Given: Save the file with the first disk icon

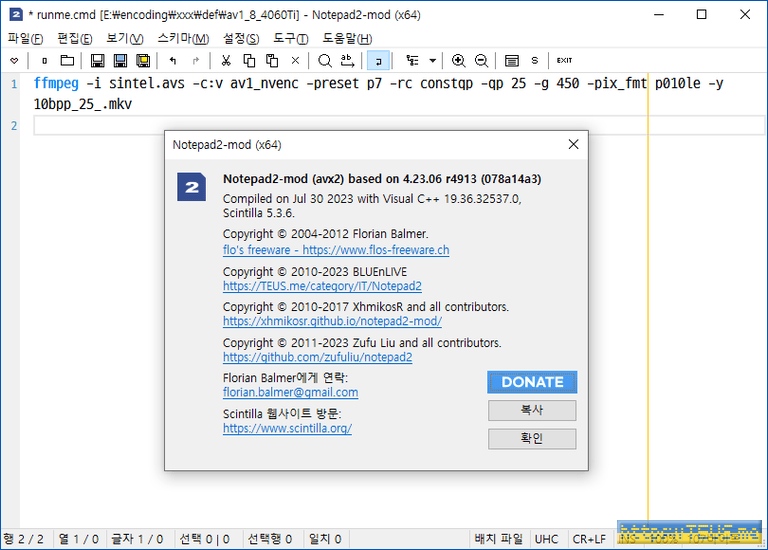Looking at the screenshot, I should pos(97,61).
